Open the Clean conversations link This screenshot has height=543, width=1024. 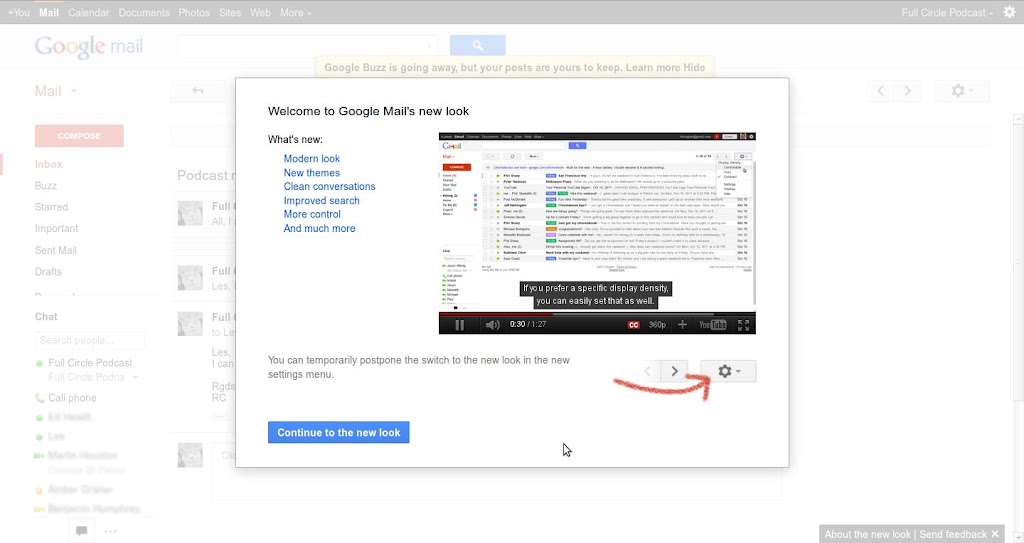click(329, 186)
